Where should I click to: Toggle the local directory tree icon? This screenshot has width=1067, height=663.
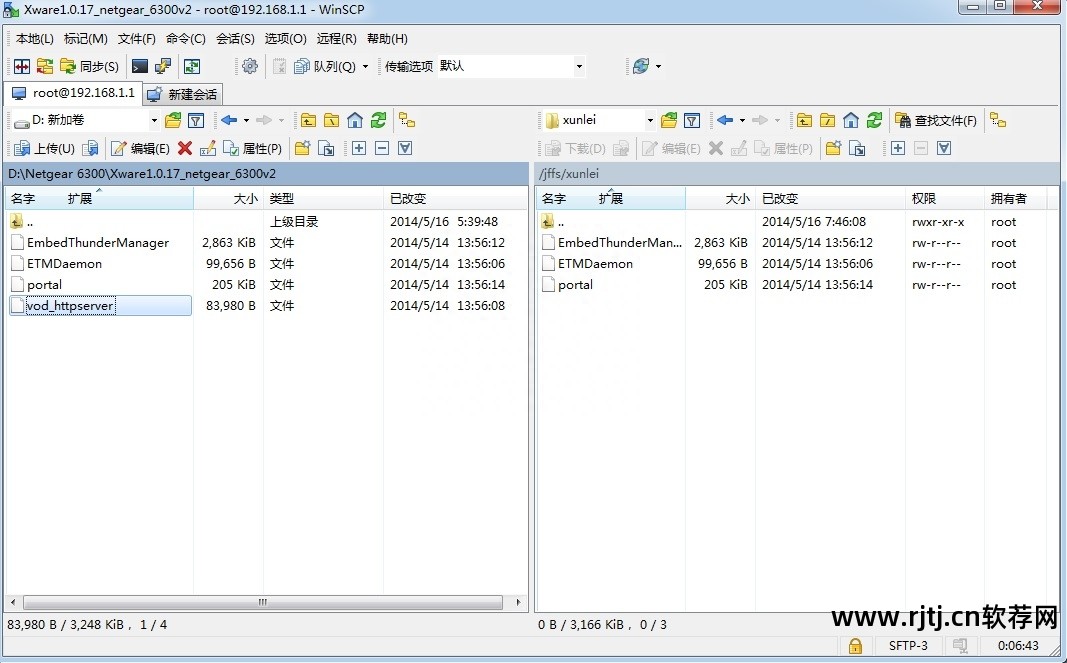click(407, 120)
